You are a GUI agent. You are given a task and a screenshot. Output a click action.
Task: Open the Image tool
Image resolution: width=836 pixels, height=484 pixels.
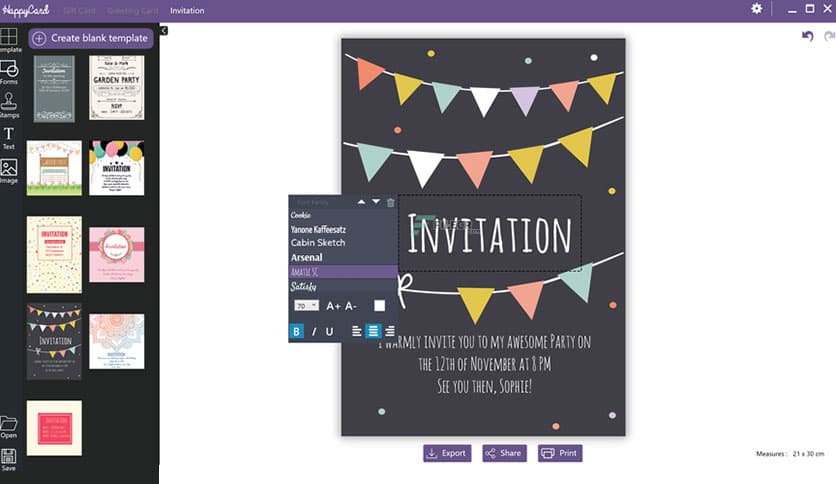[9, 171]
